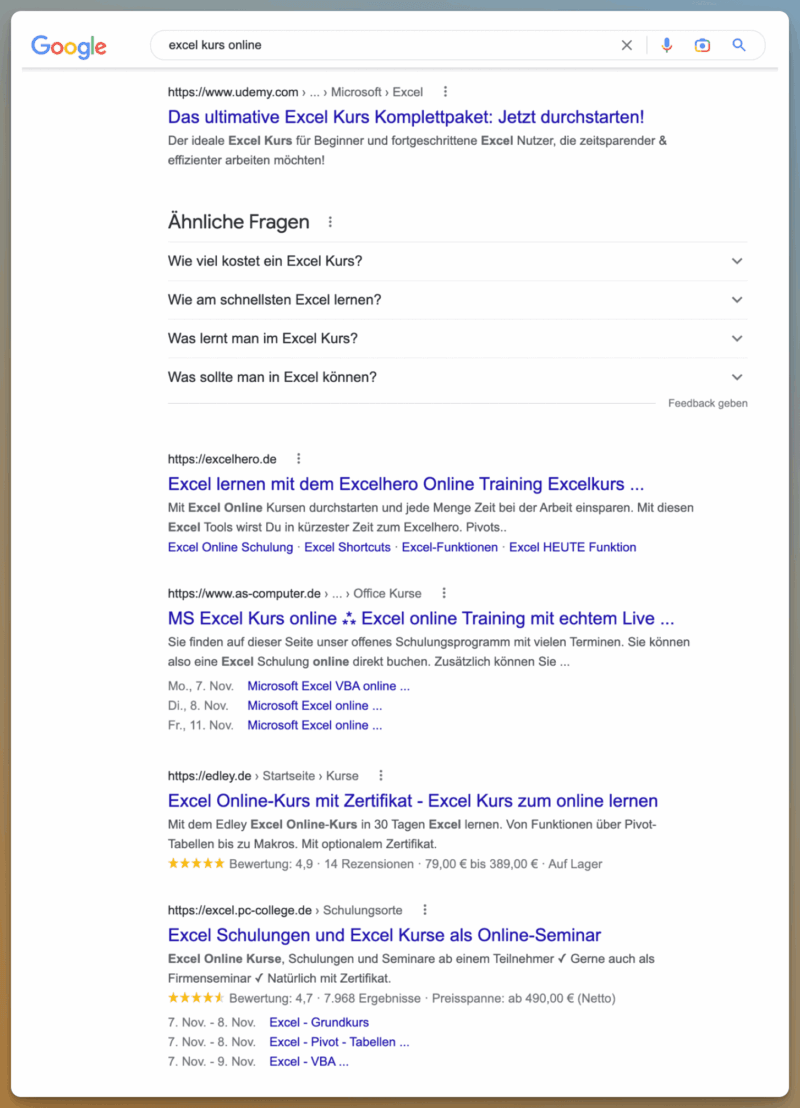Open the three-dot menu beside the Udemy result
This screenshot has width=800, height=1108.
click(x=444, y=91)
